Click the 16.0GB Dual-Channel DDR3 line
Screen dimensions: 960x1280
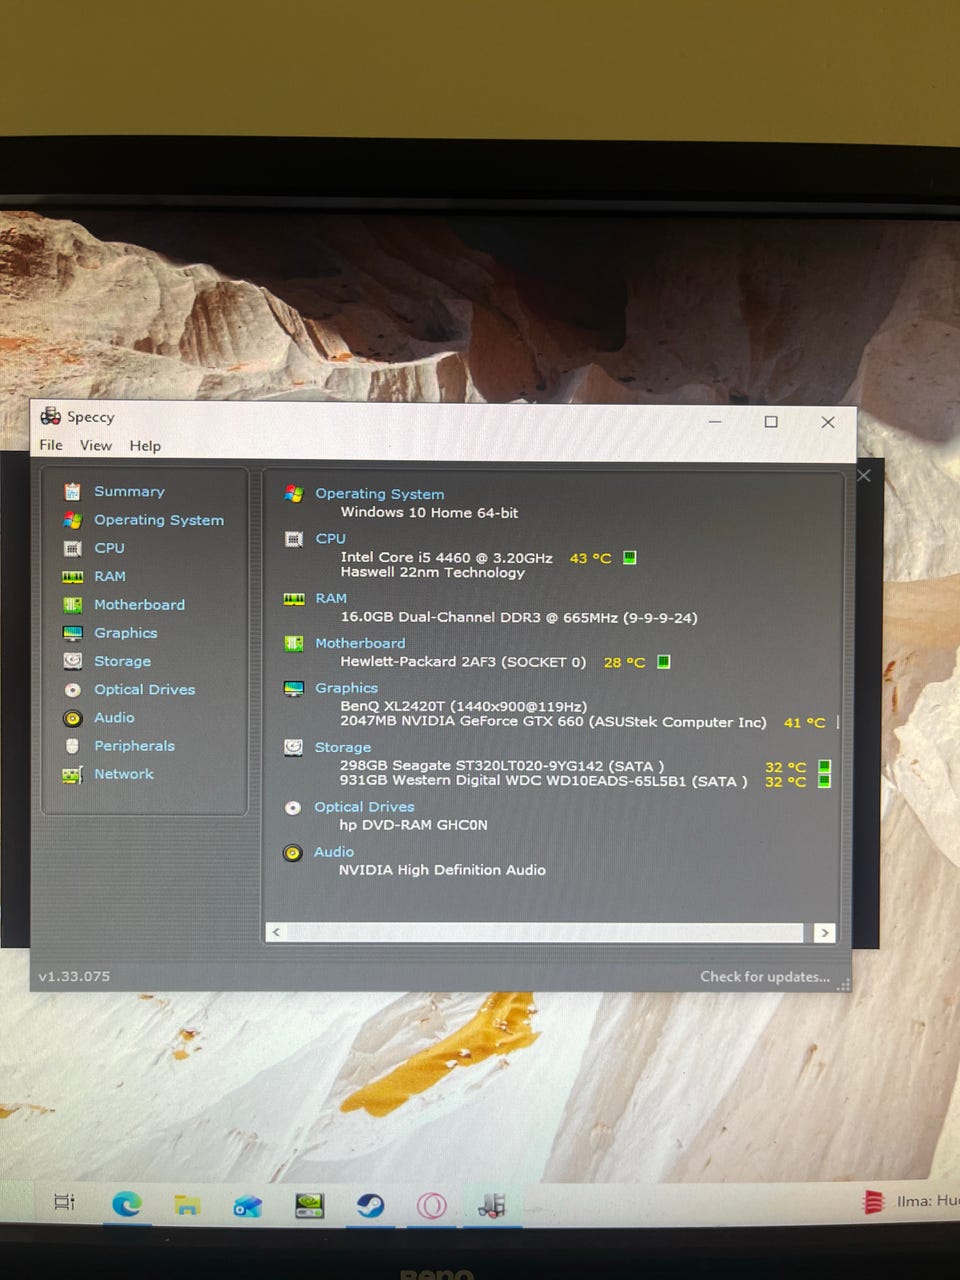518,617
